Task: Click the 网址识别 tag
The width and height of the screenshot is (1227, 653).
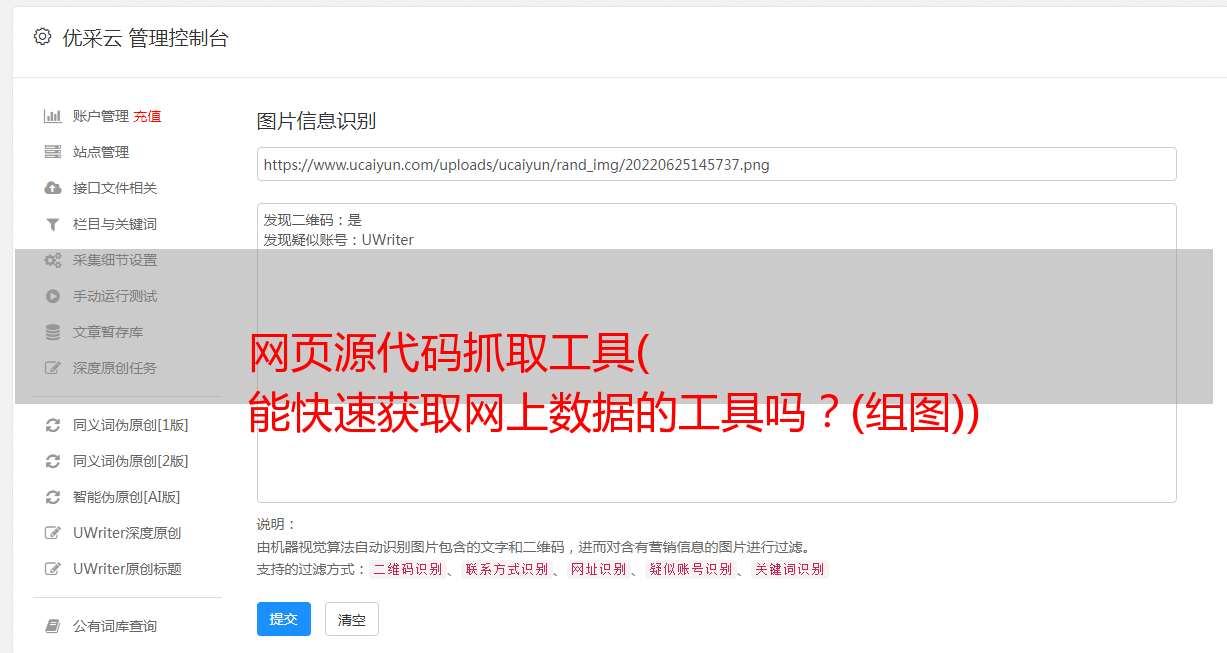Action: (x=598, y=569)
